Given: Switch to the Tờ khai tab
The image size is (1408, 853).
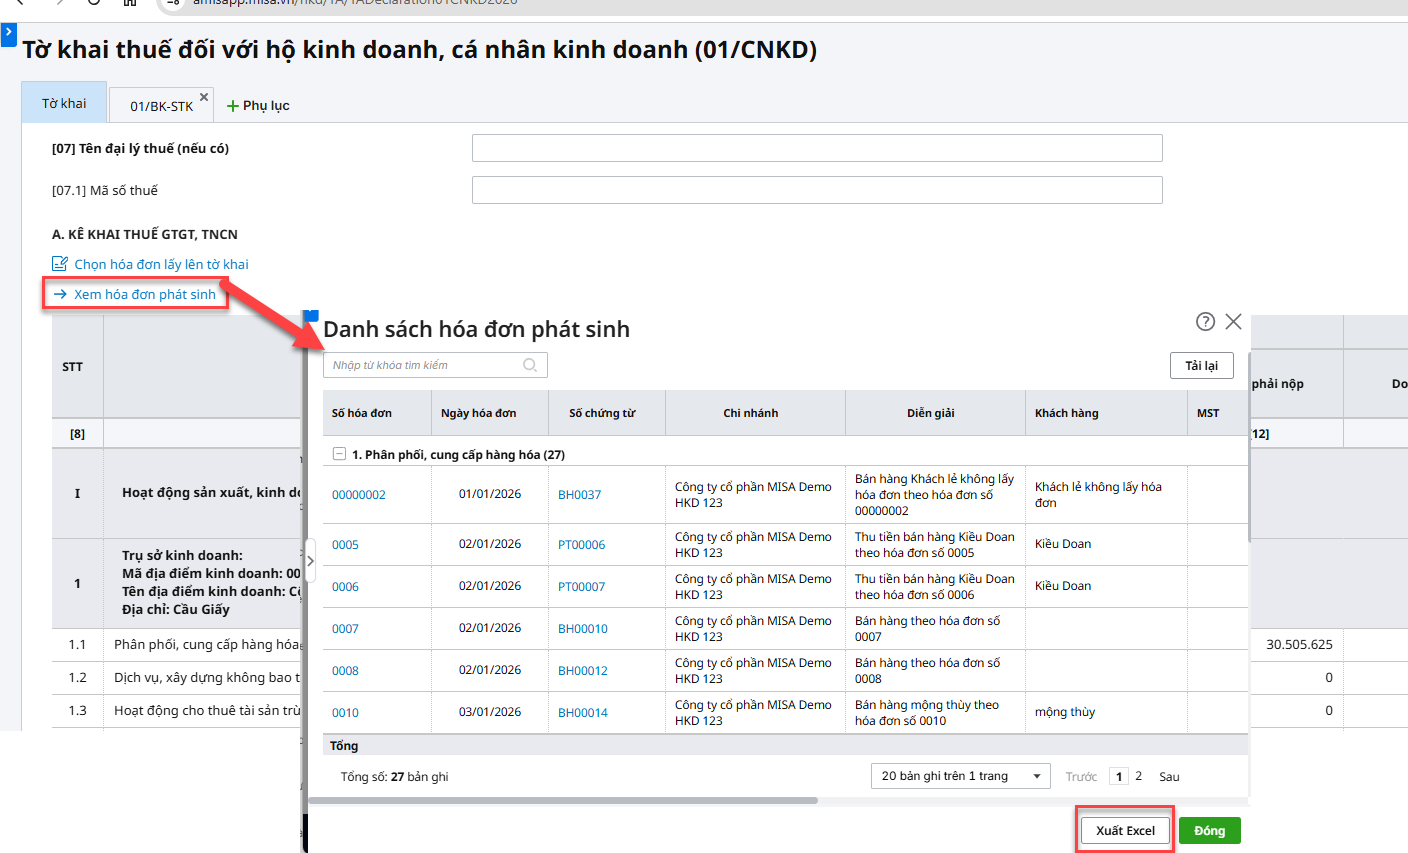Looking at the screenshot, I should pyautogui.click(x=64, y=103).
